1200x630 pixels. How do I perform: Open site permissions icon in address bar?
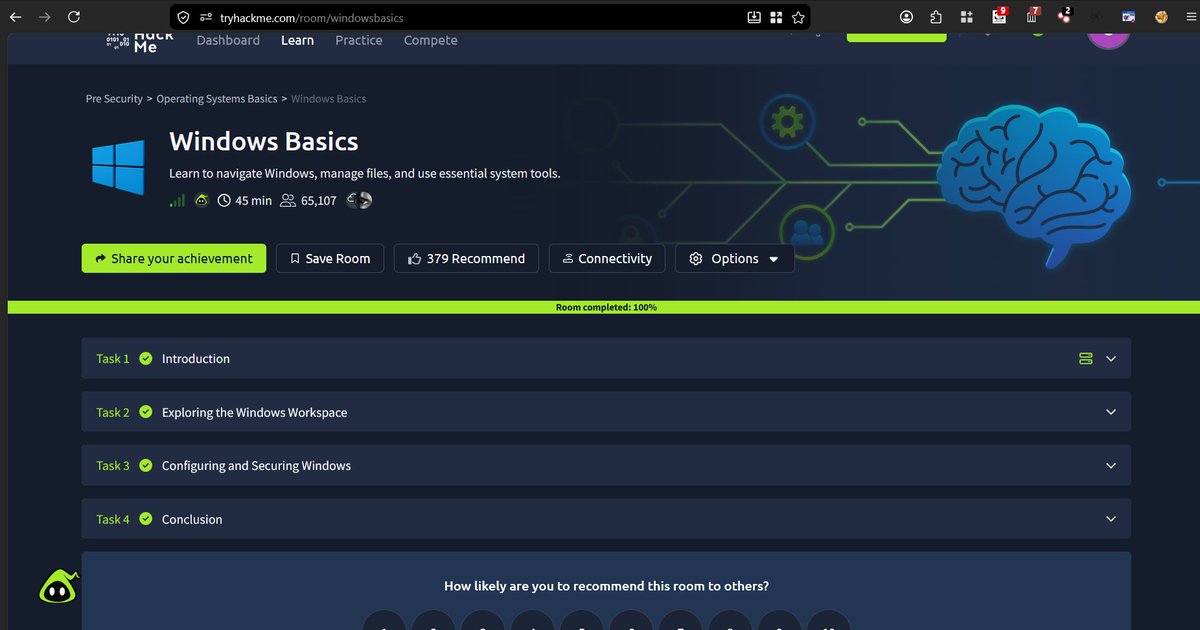coord(206,17)
